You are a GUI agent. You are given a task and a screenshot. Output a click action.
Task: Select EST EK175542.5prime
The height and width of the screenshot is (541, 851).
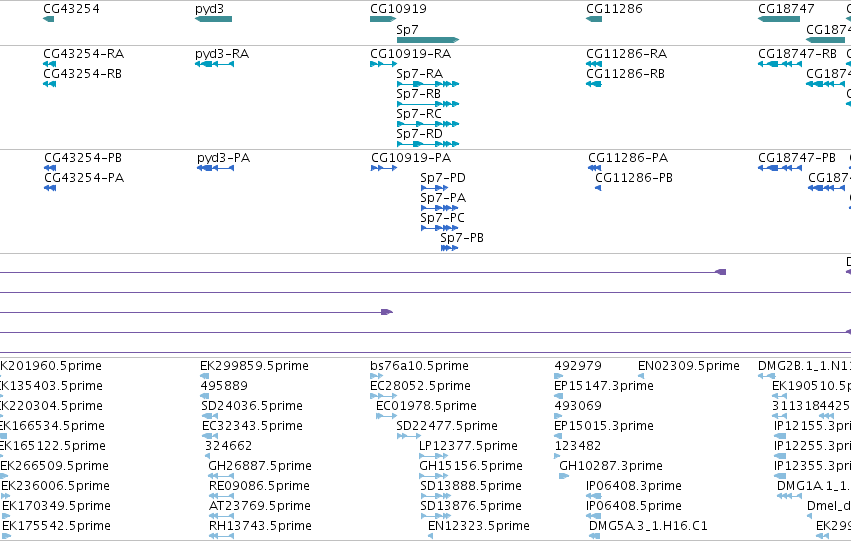tap(5, 536)
